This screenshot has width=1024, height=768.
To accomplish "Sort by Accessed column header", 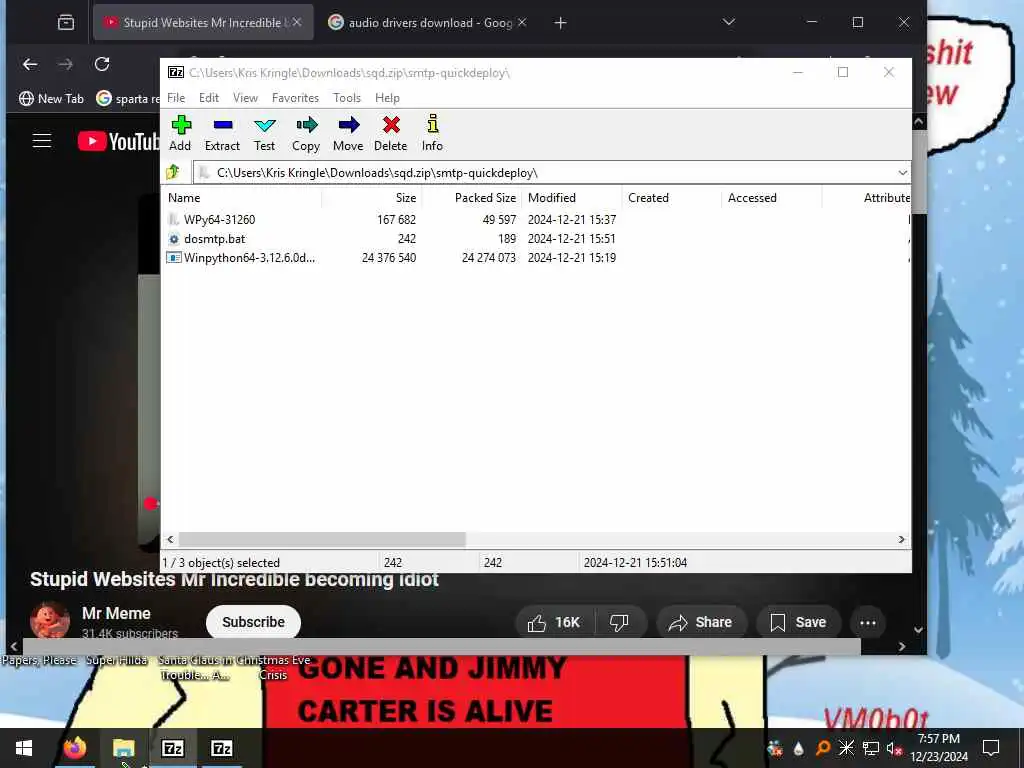I will (x=771, y=198).
